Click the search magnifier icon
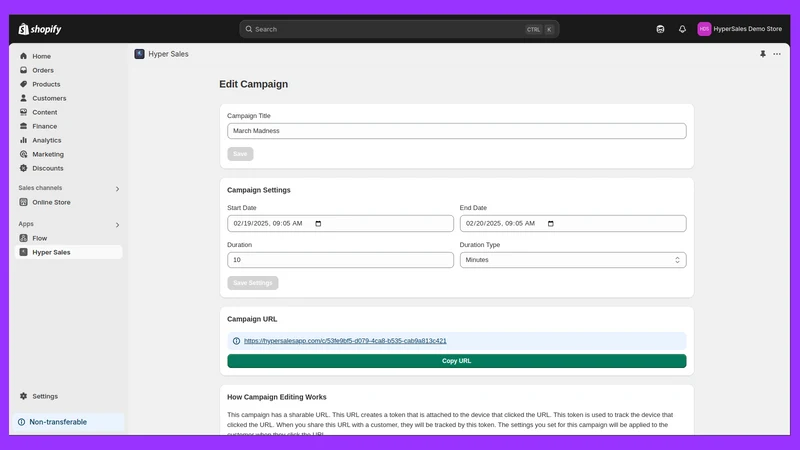This screenshot has height=450, width=800. click(248, 29)
